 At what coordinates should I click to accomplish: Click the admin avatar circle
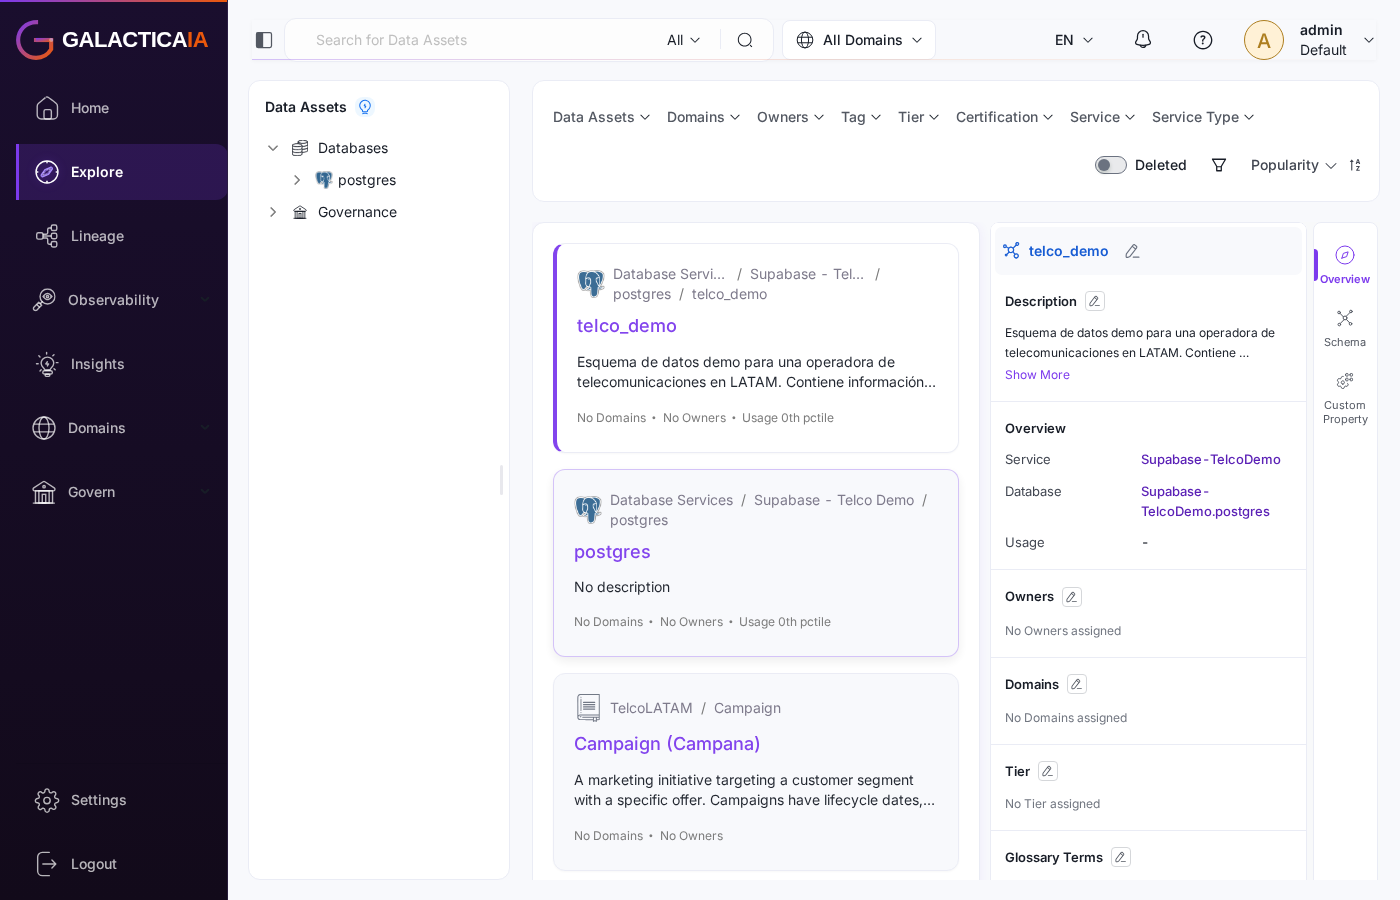pos(1264,40)
